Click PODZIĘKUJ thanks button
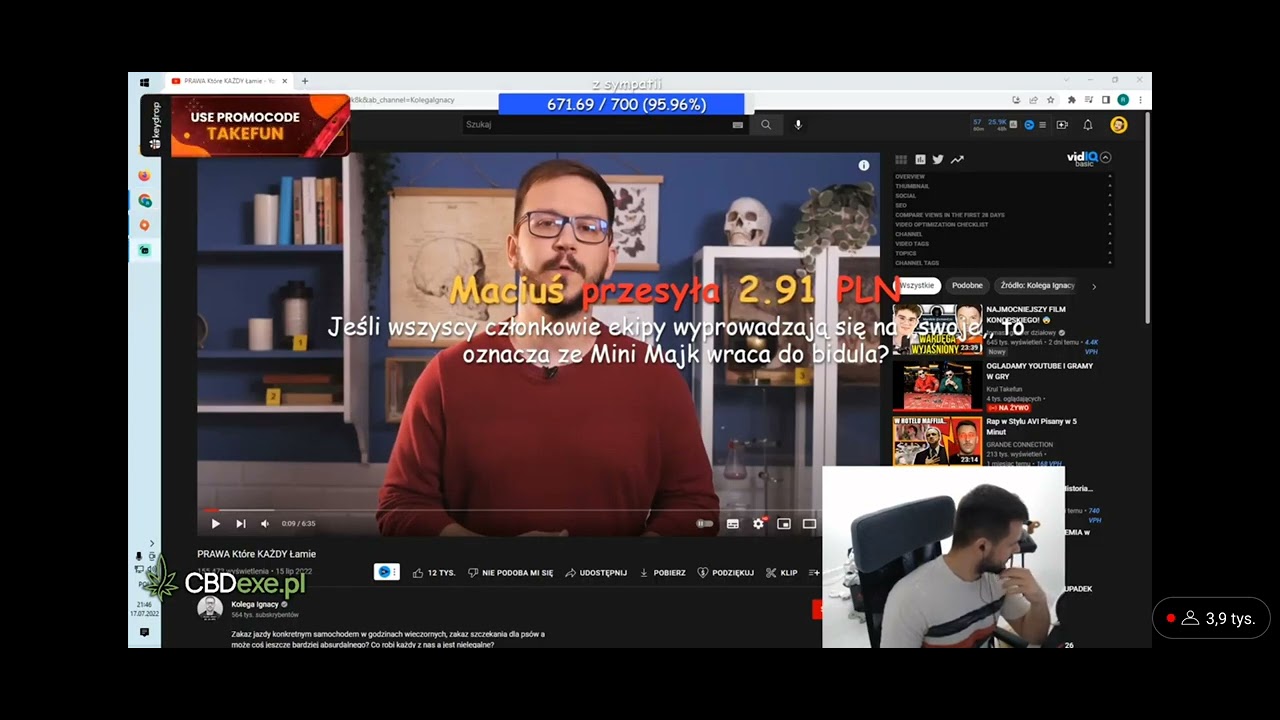The width and height of the screenshot is (1280, 720). click(x=725, y=573)
